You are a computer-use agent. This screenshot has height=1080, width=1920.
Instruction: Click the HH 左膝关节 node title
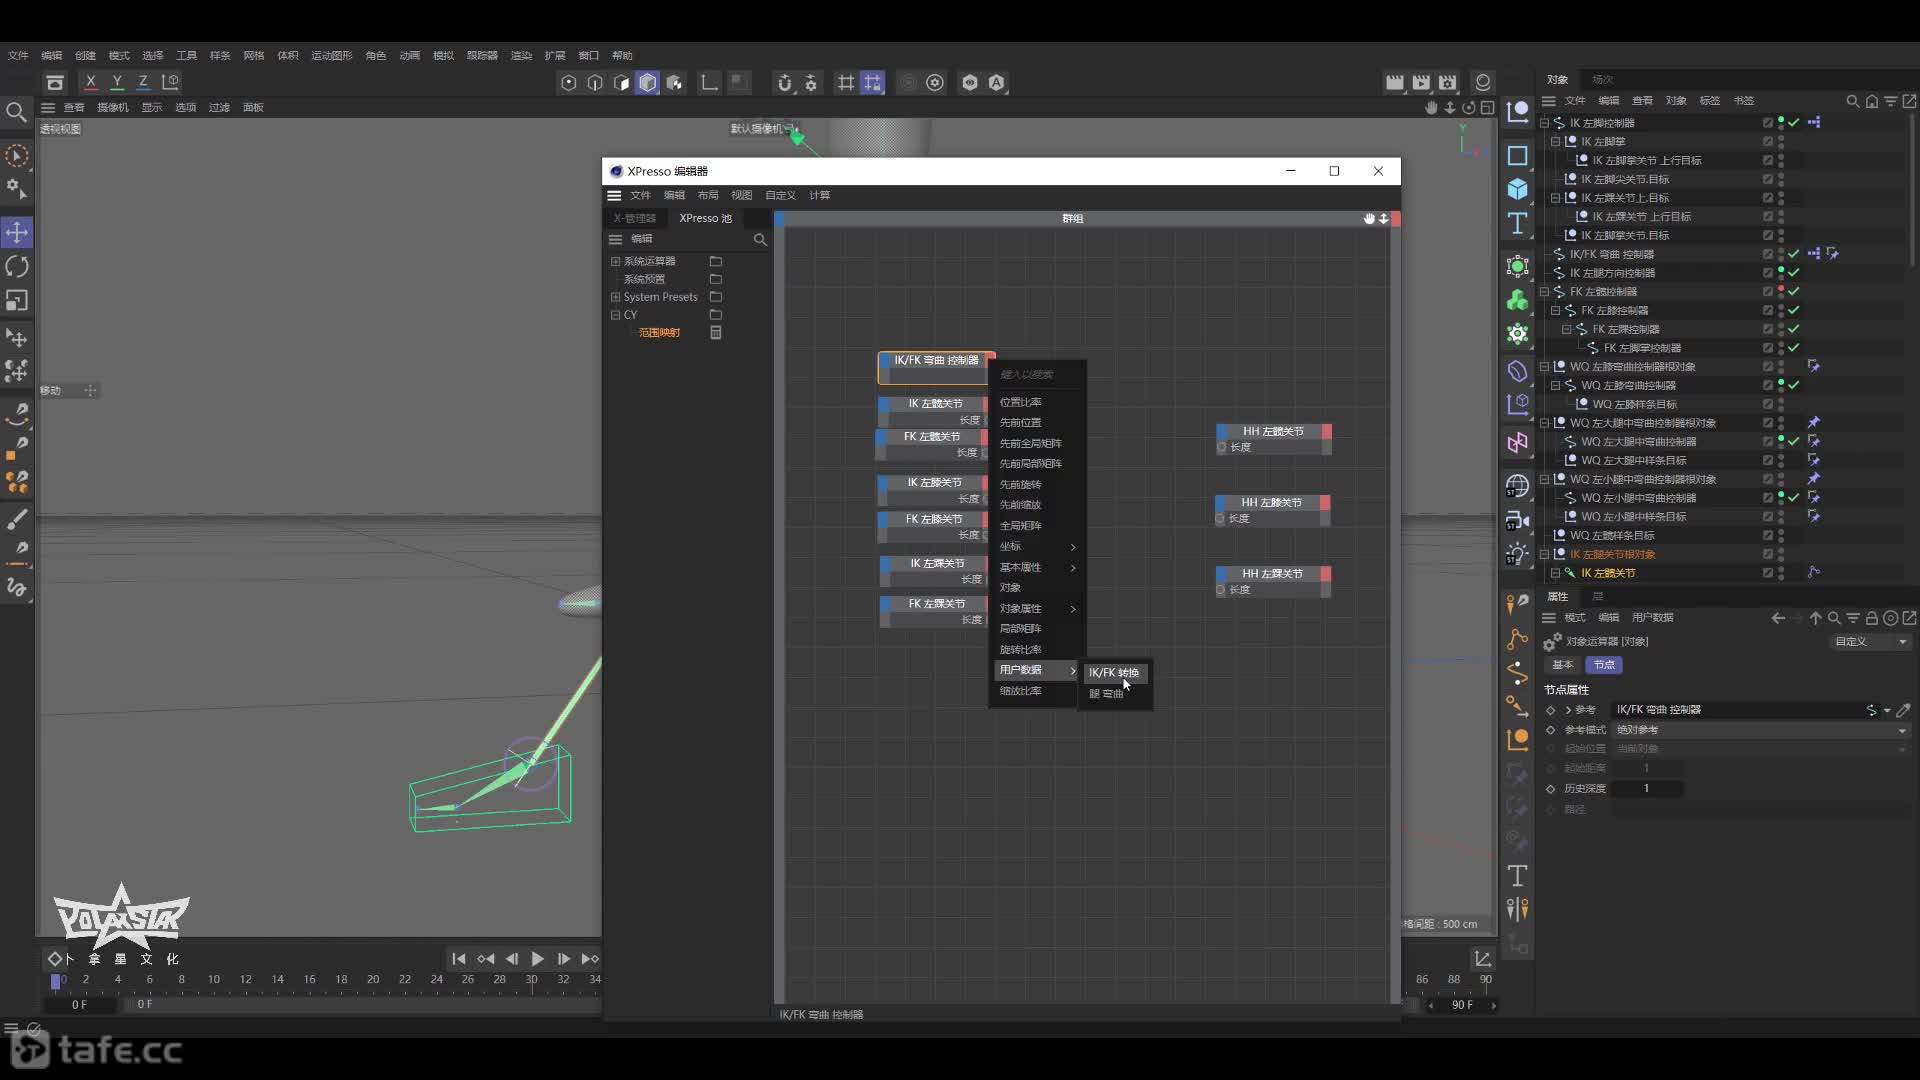1271,503
